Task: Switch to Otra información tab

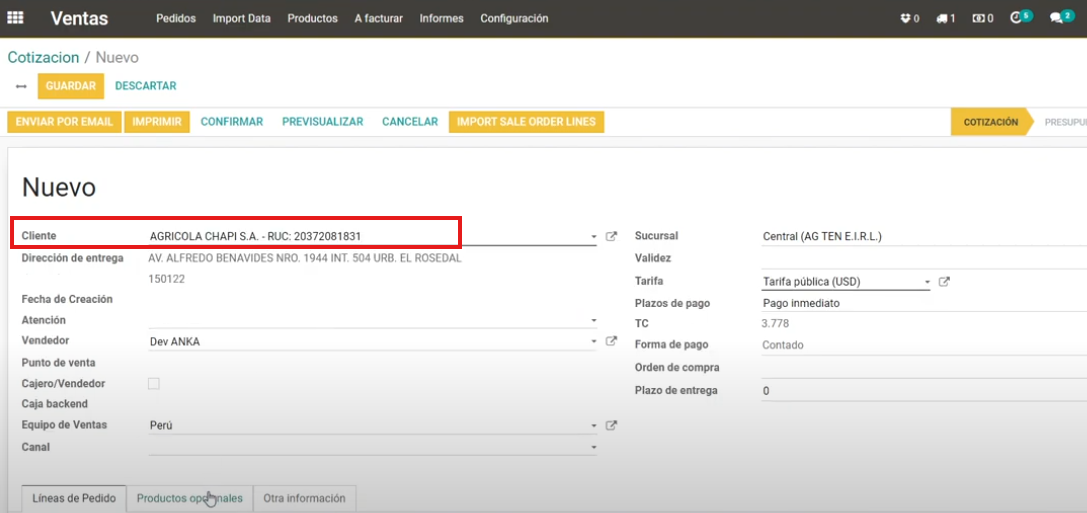Action: [304, 498]
